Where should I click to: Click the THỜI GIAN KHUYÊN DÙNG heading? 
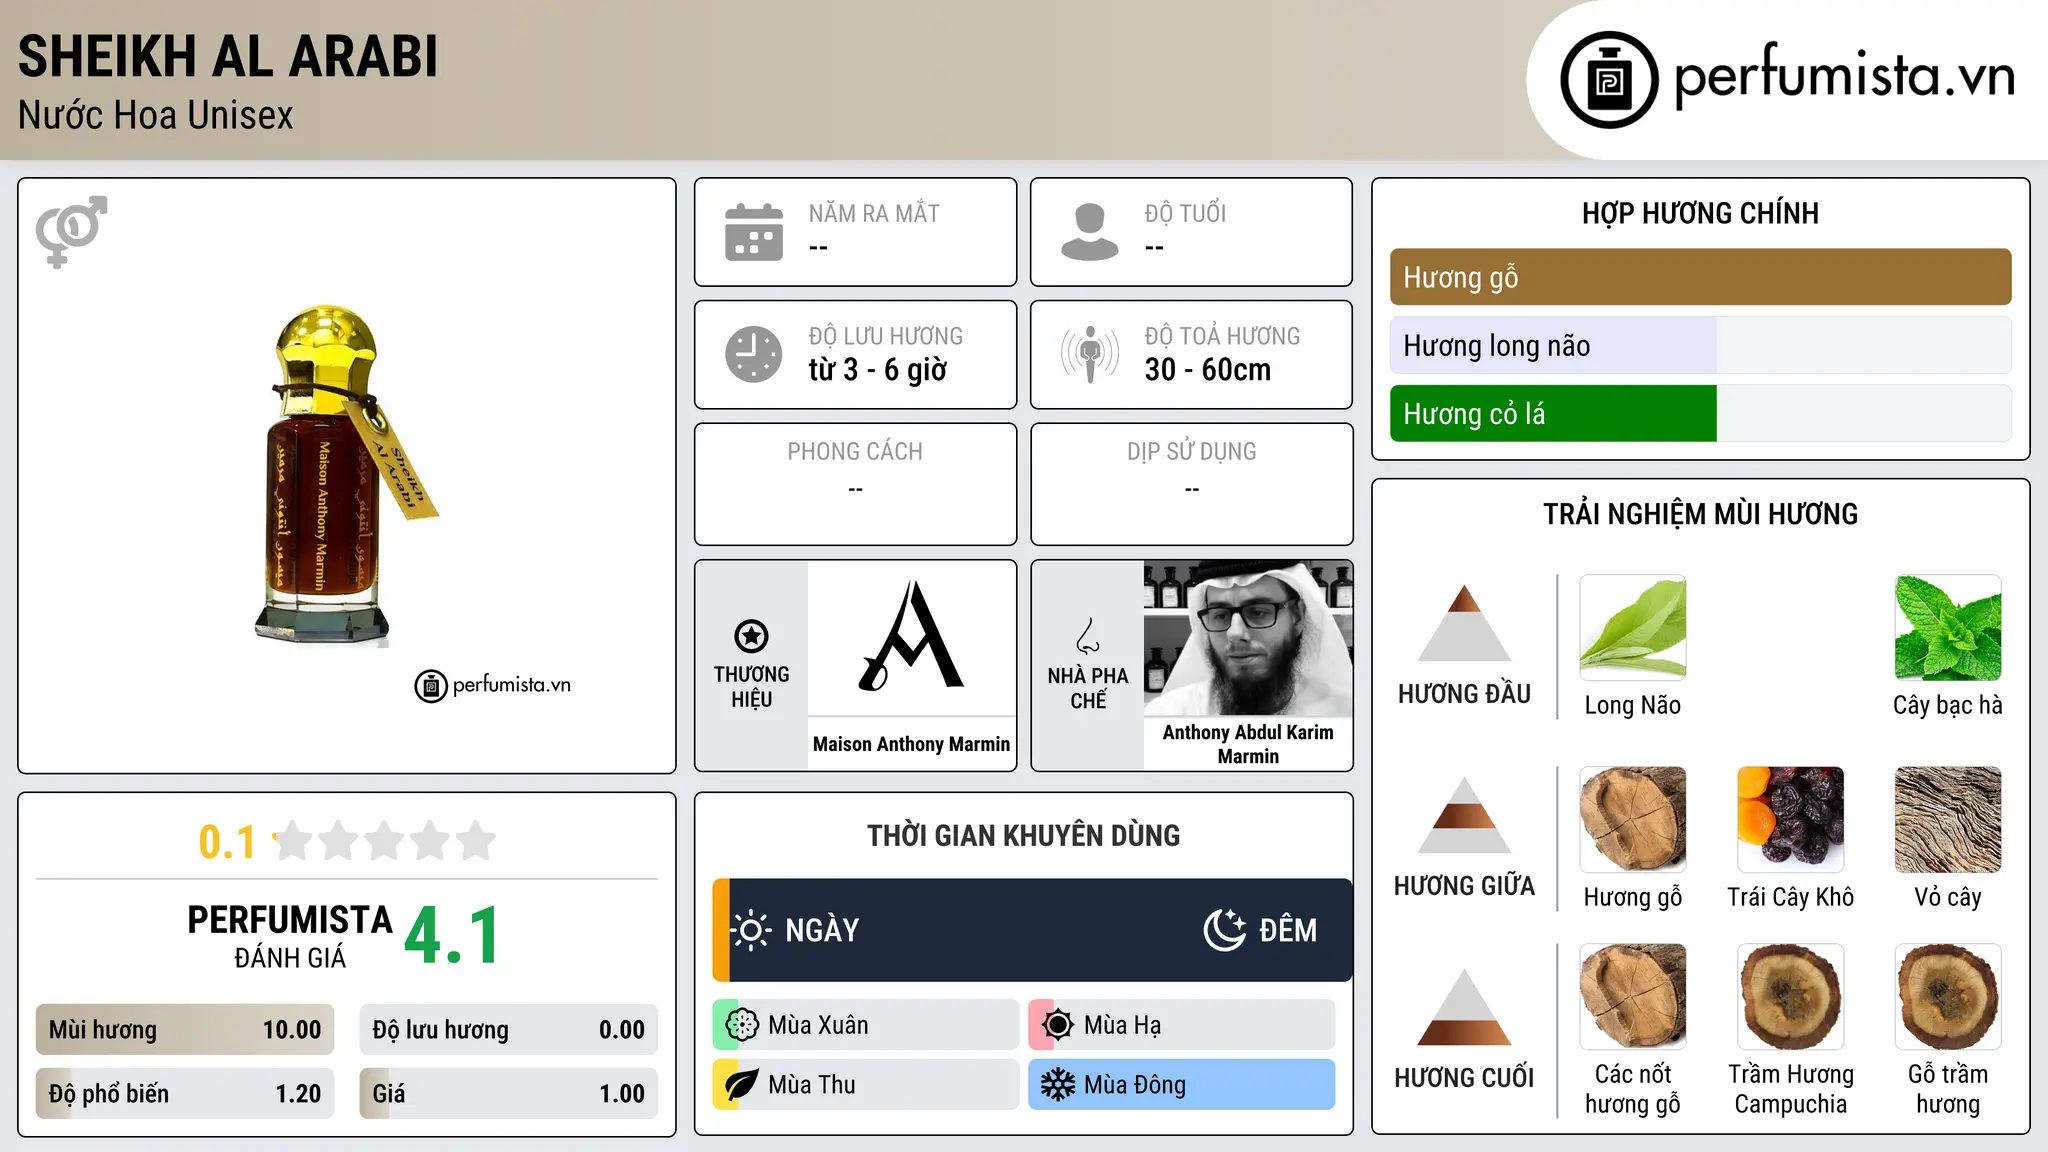tap(1023, 835)
